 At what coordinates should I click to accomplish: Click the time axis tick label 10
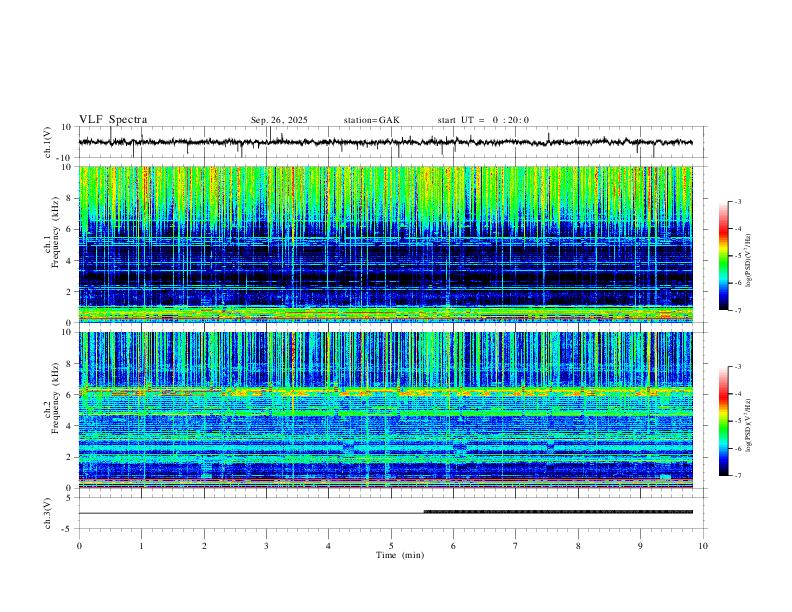(703, 546)
